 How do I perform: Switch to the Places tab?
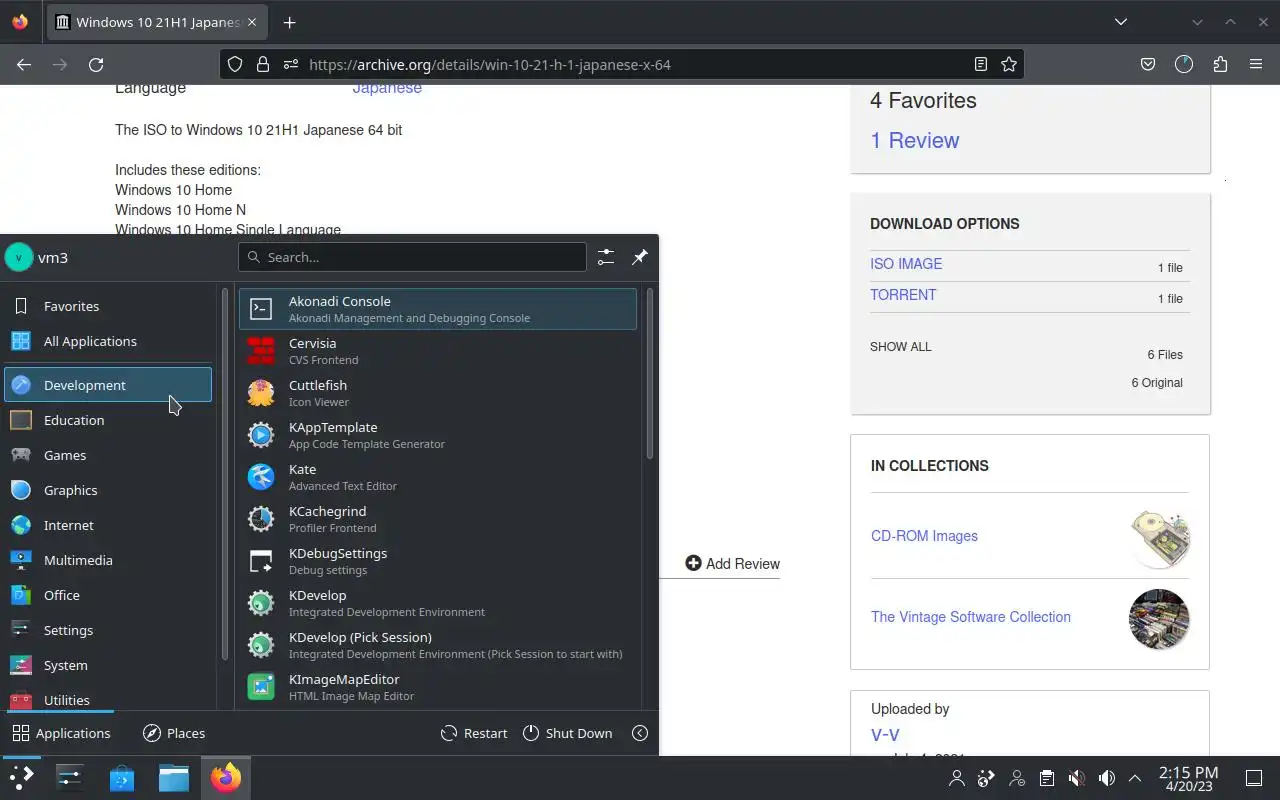tap(174, 733)
